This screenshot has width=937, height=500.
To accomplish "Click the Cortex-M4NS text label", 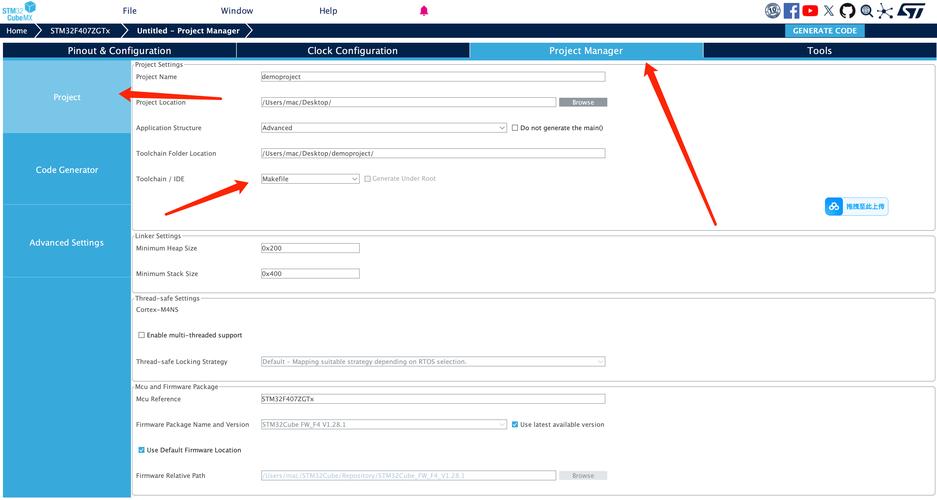I will pos(157,309).
